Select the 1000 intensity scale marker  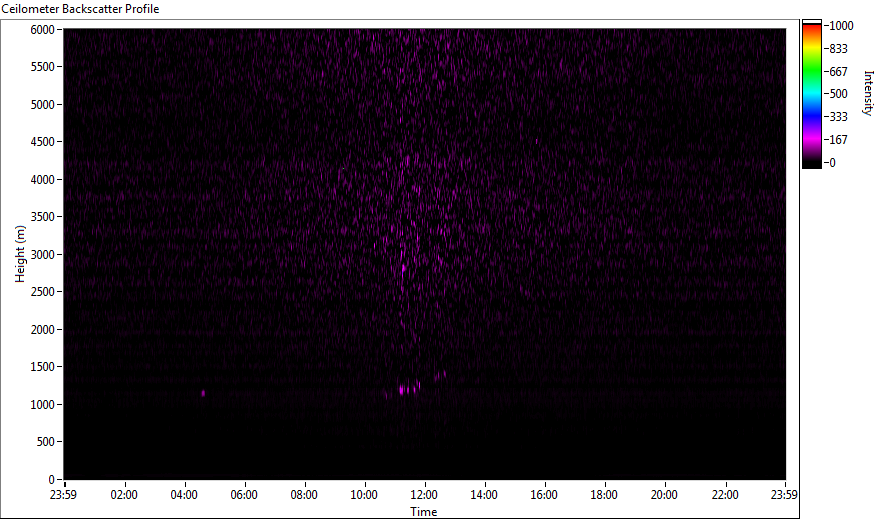click(838, 26)
